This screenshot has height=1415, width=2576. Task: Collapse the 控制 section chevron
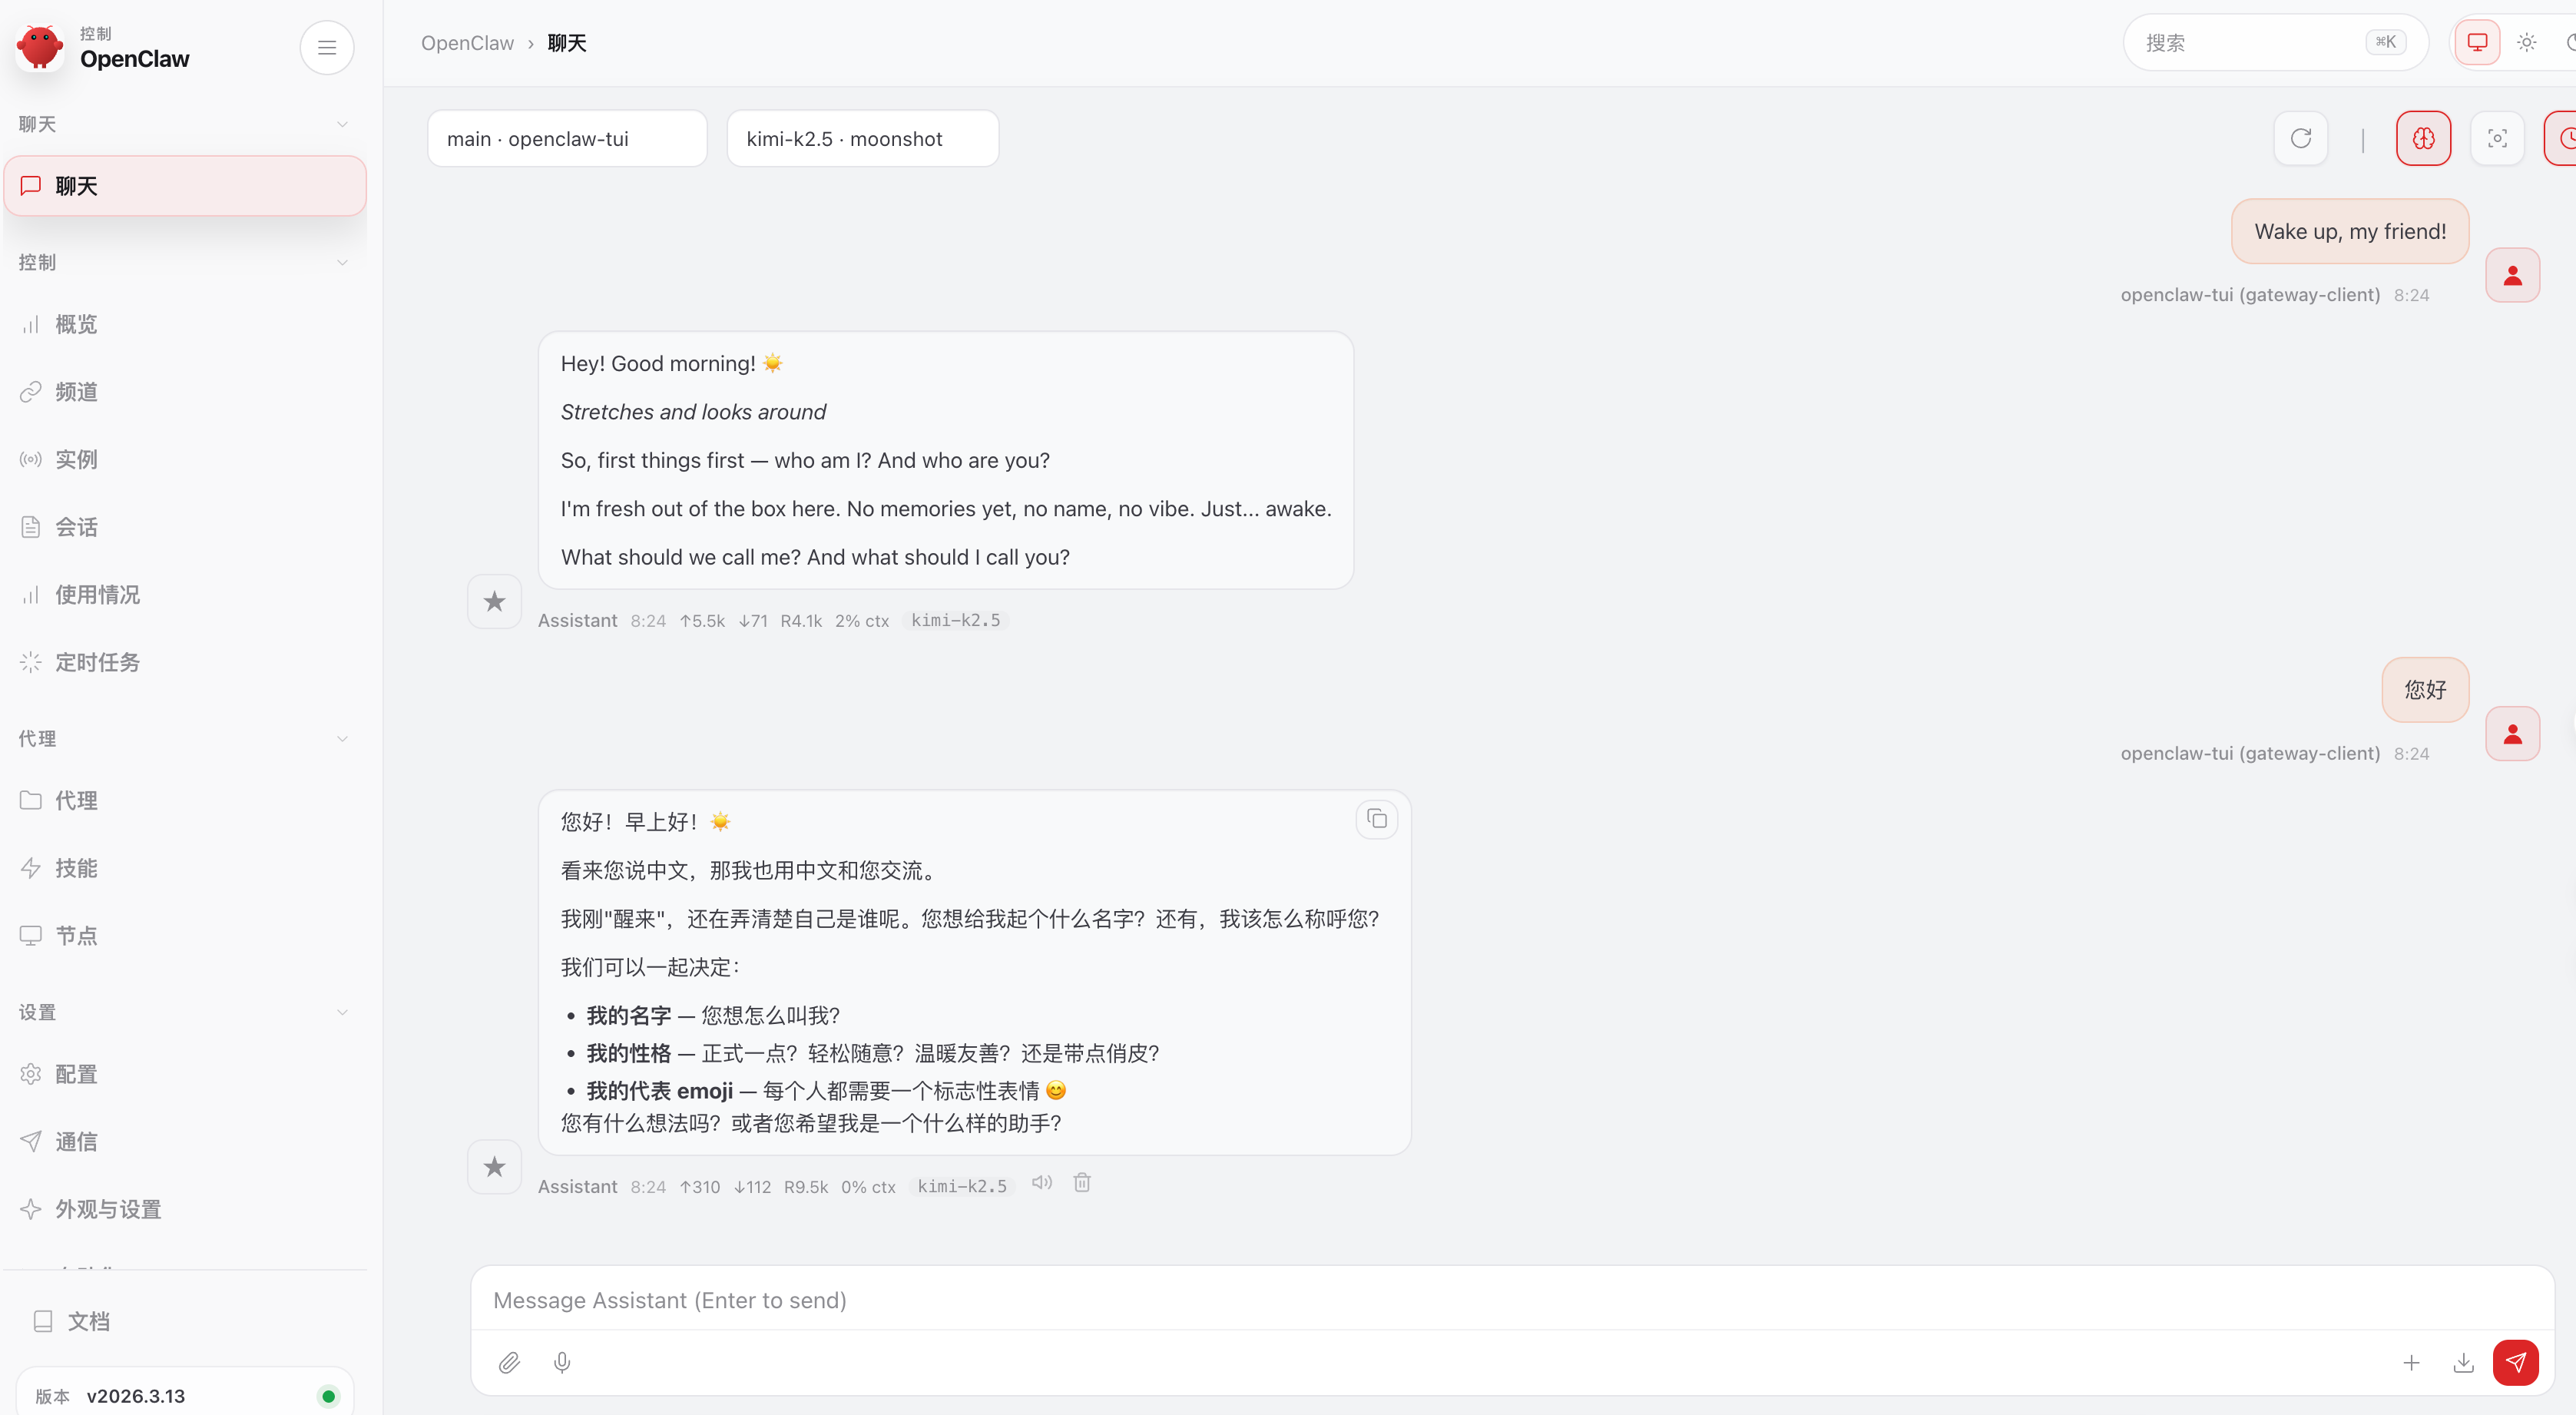point(342,262)
